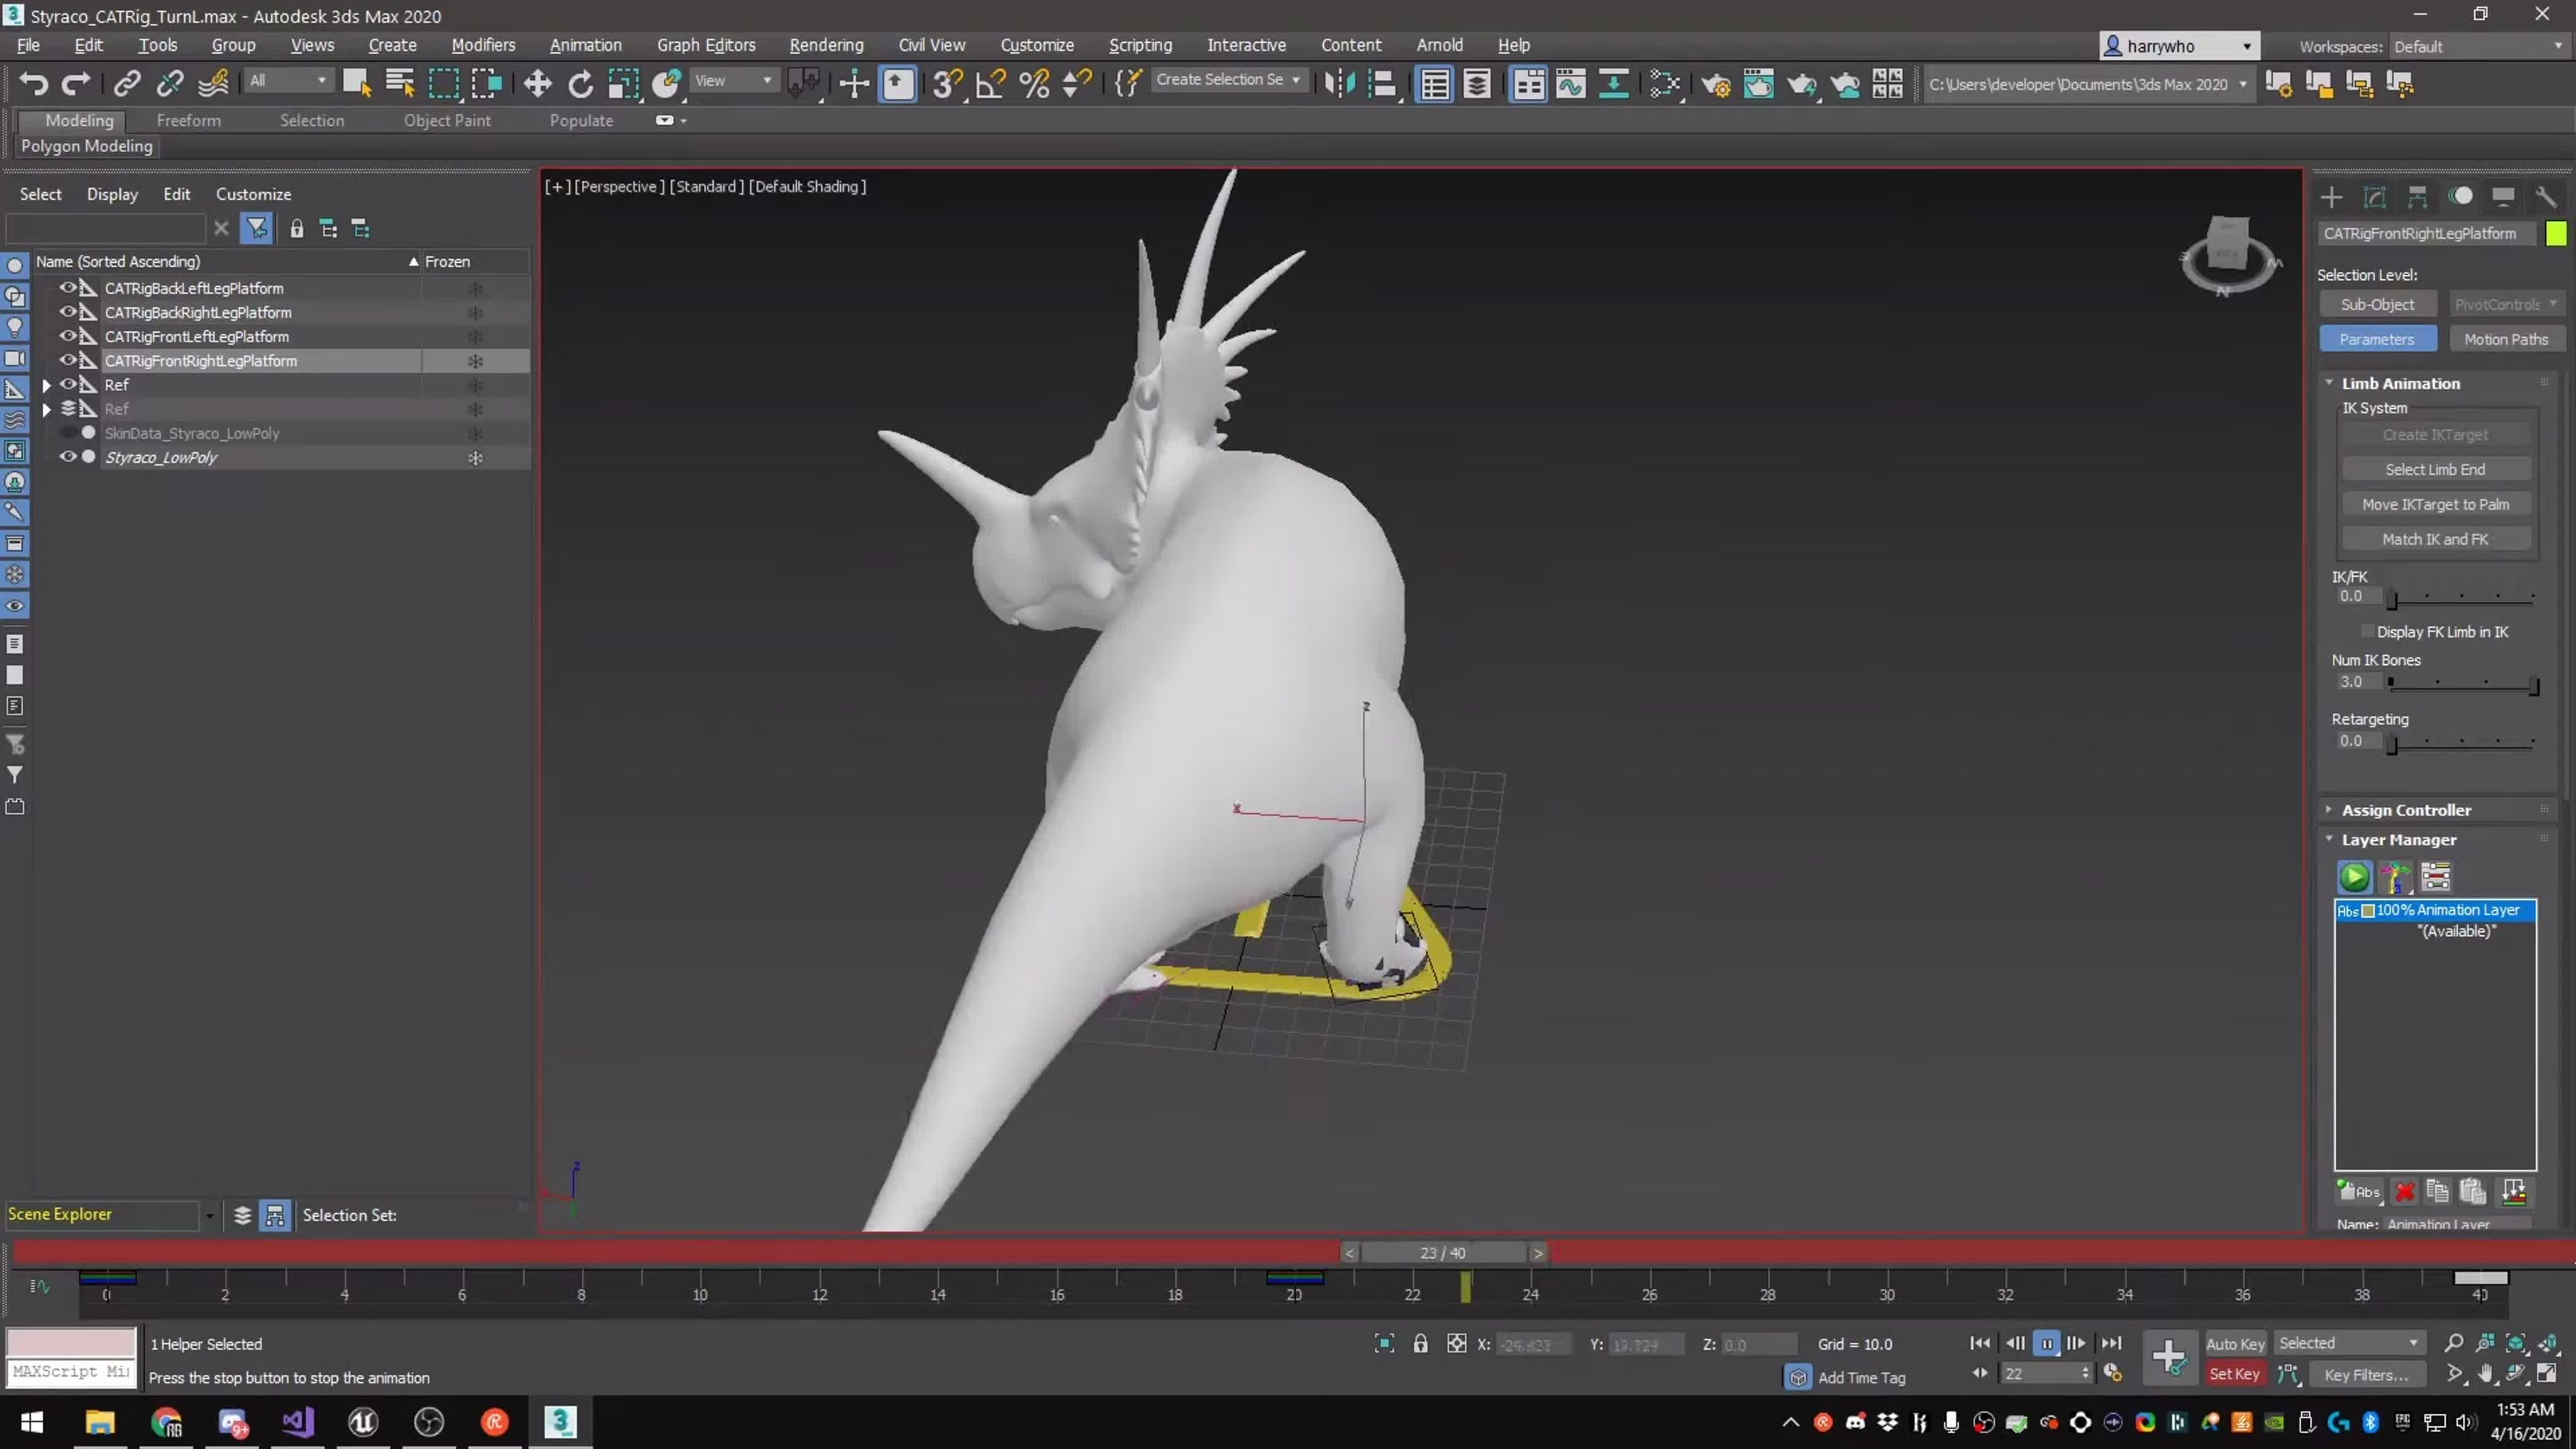Screen dimensions: 2576x1449
Task: Toggle visibility of CATRigFrontRightLegPlatform
Action: [68, 360]
